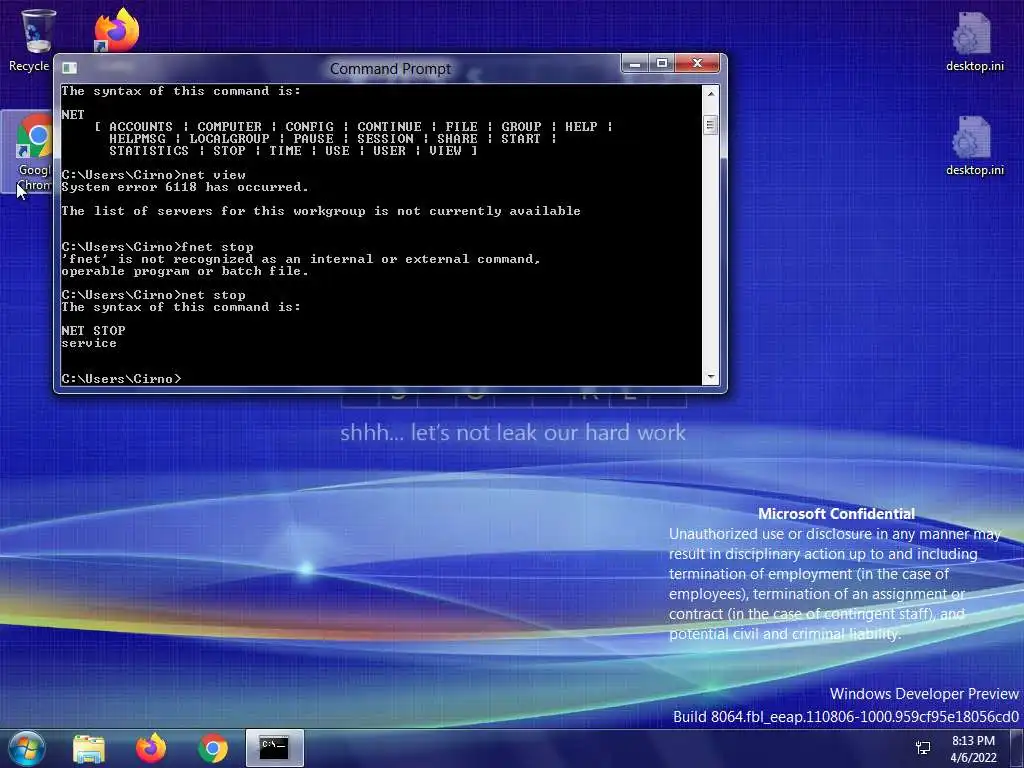
Task: Click the 'operable program or batch file.' line
Action: [x=184, y=271]
